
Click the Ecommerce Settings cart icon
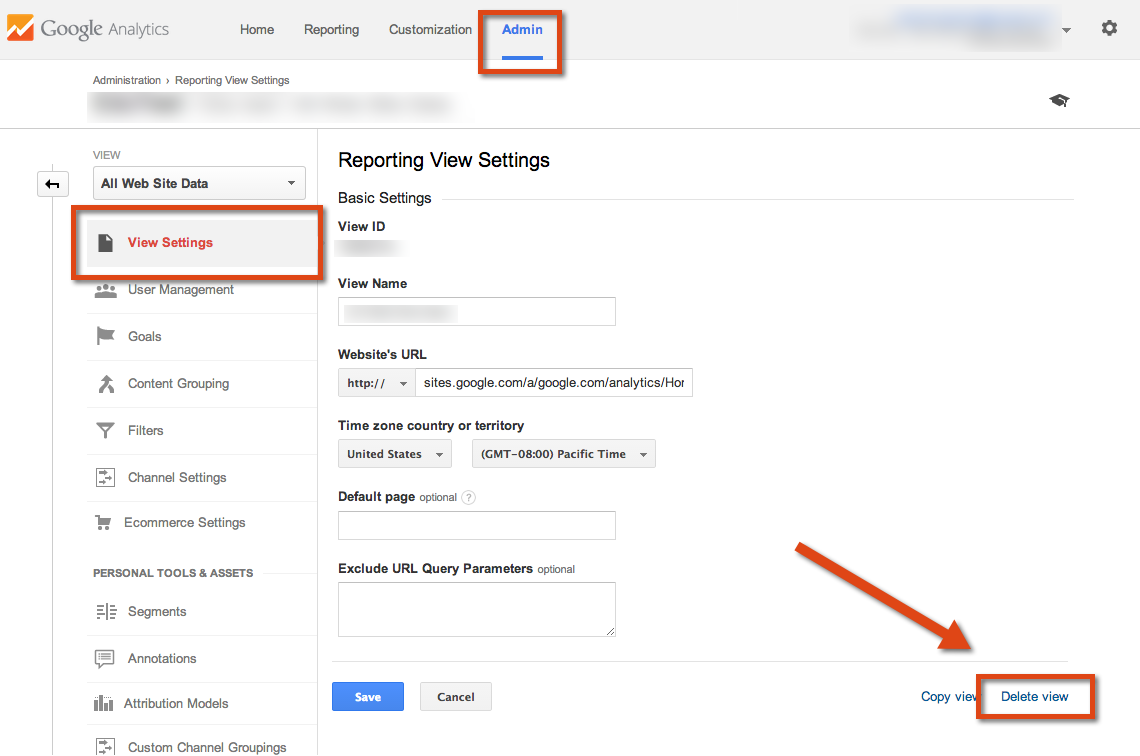pos(106,522)
